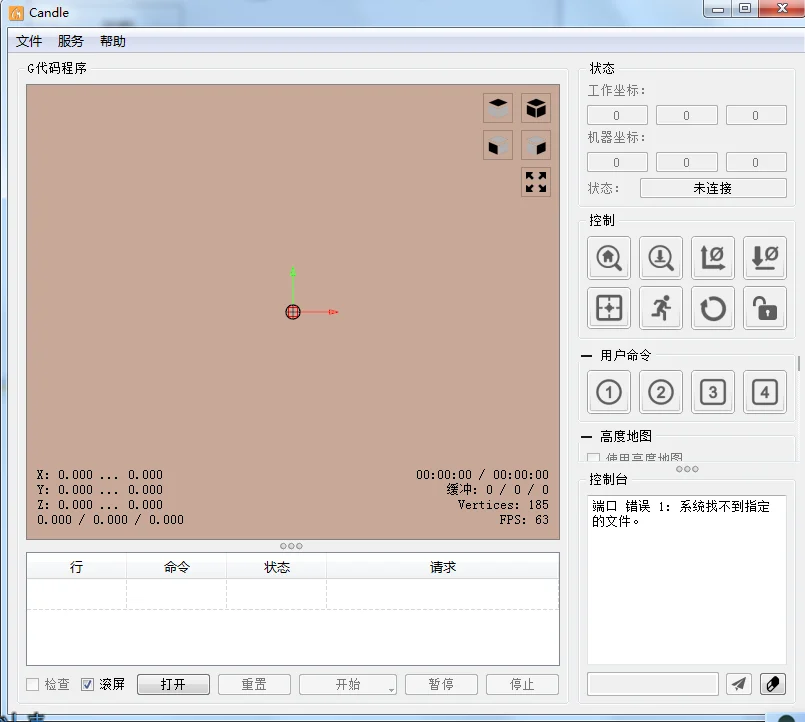This screenshot has width=805, height=722.
Task: Enable the 检查 checkbox
Action: (x=32, y=684)
